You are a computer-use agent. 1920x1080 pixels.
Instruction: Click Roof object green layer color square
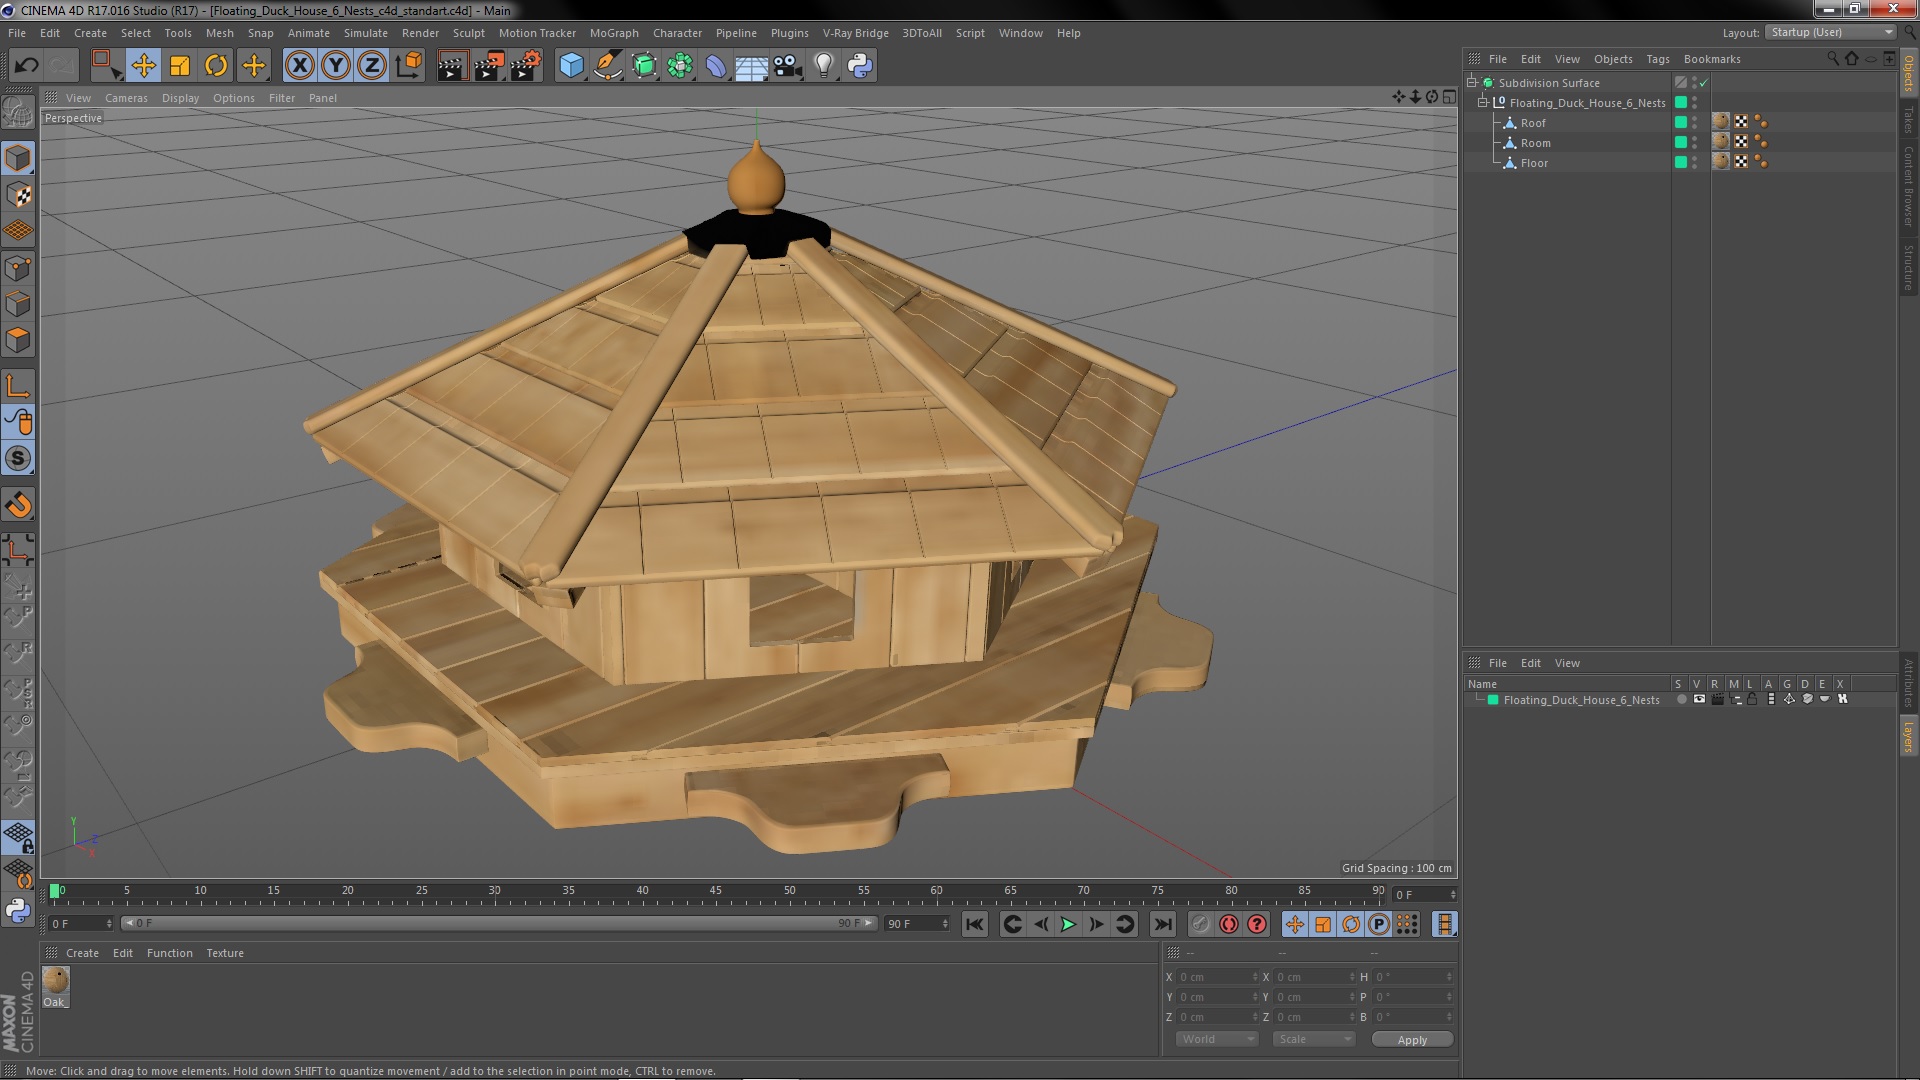[x=1681, y=122]
